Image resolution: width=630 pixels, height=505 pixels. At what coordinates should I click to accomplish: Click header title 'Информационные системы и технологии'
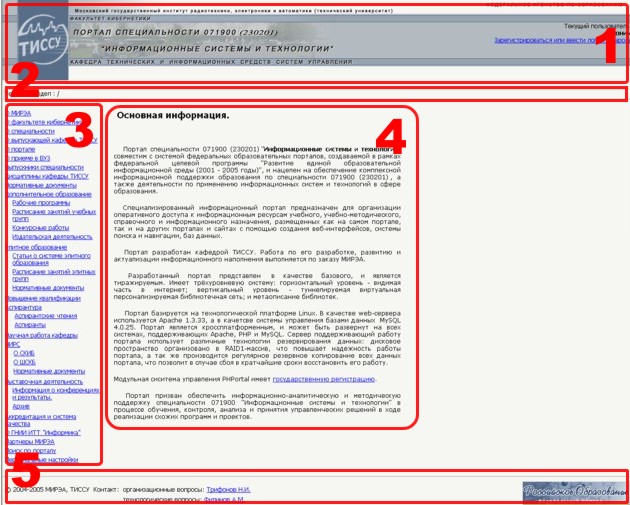pos(217,49)
